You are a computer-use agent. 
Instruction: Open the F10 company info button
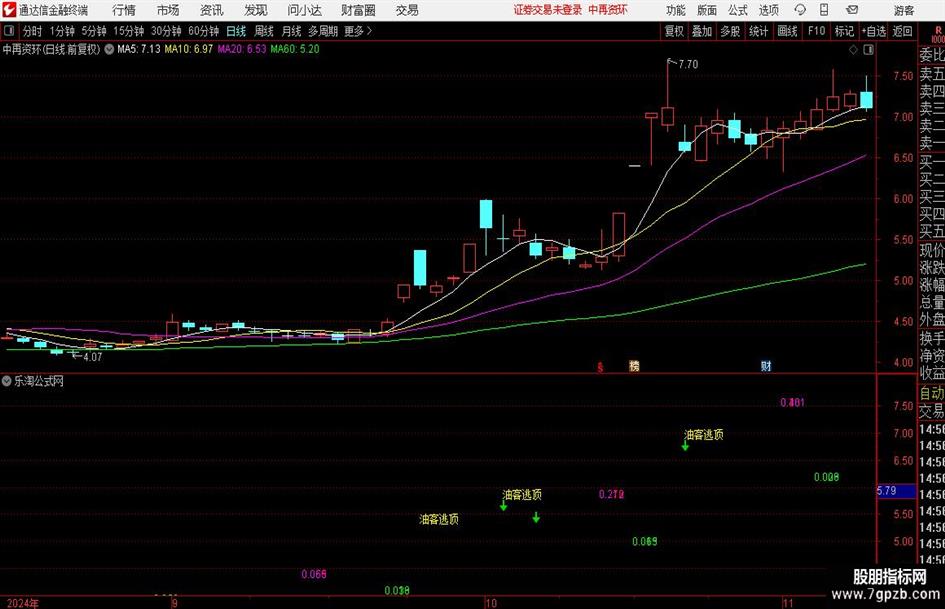coord(816,31)
